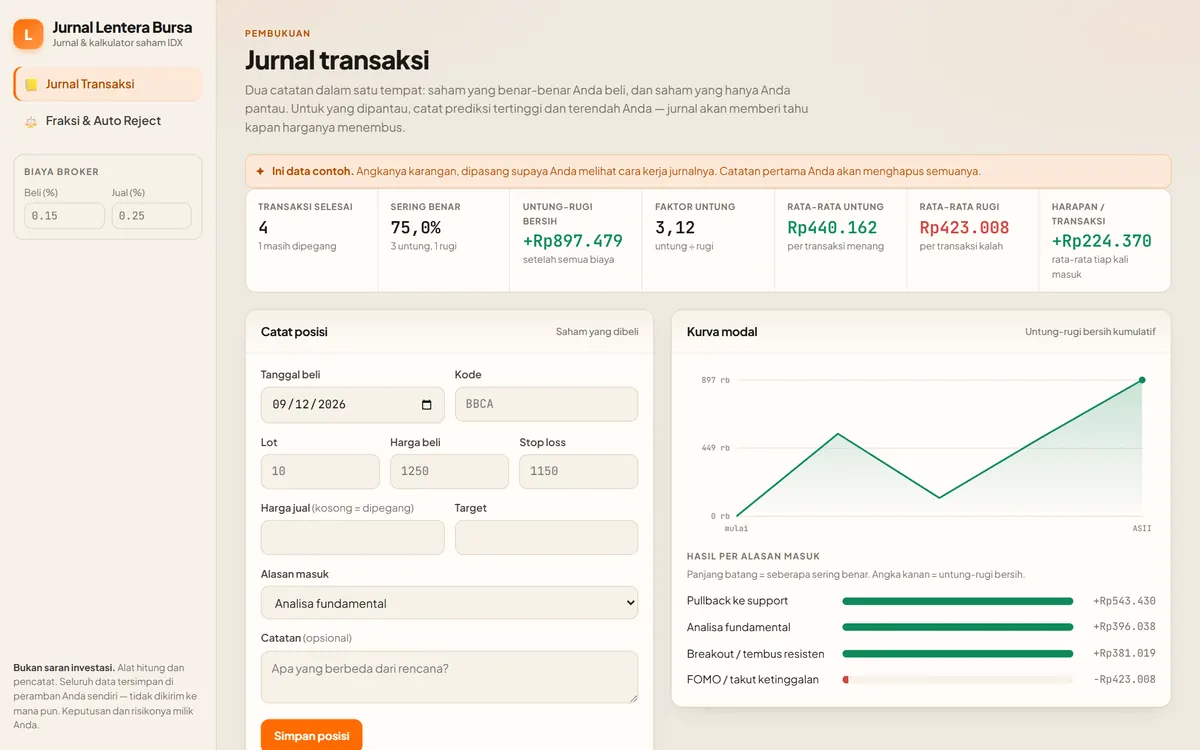The height and width of the screenshot is (750, 1200).
Task: Click the FOMO / takut ketinggalan label
Action: [753, 680]
